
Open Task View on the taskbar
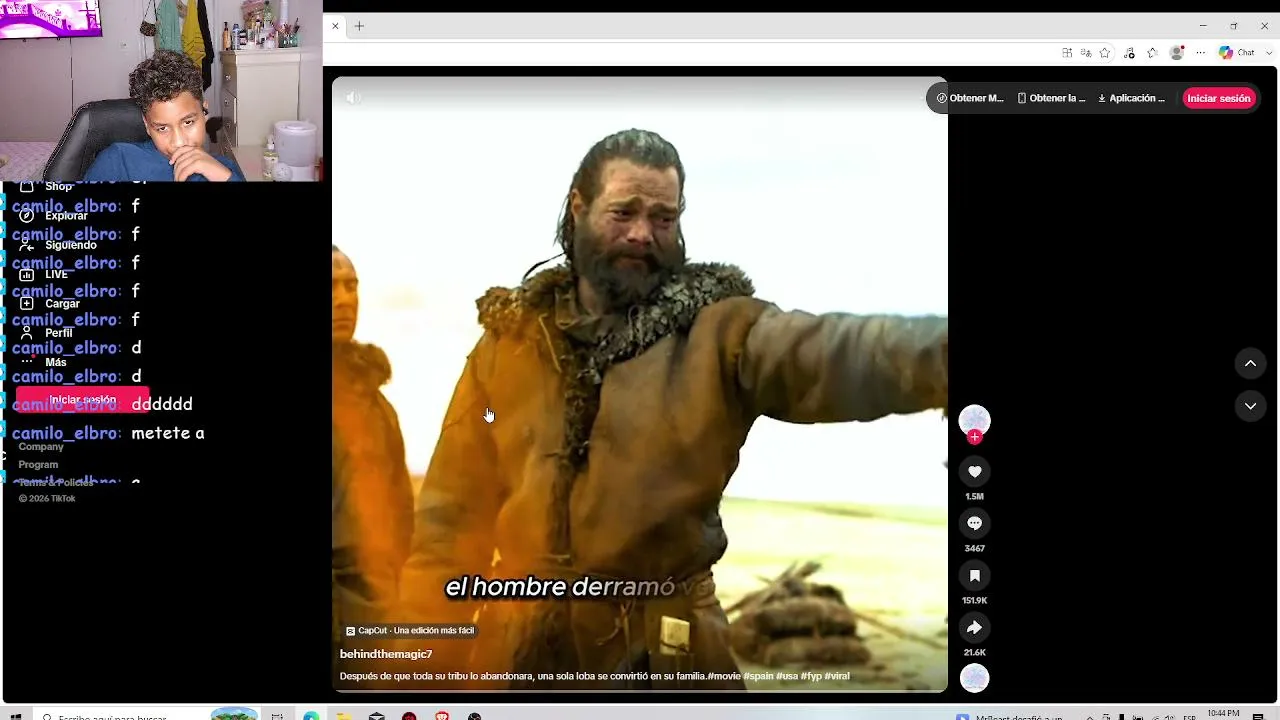tap(277, 716)
